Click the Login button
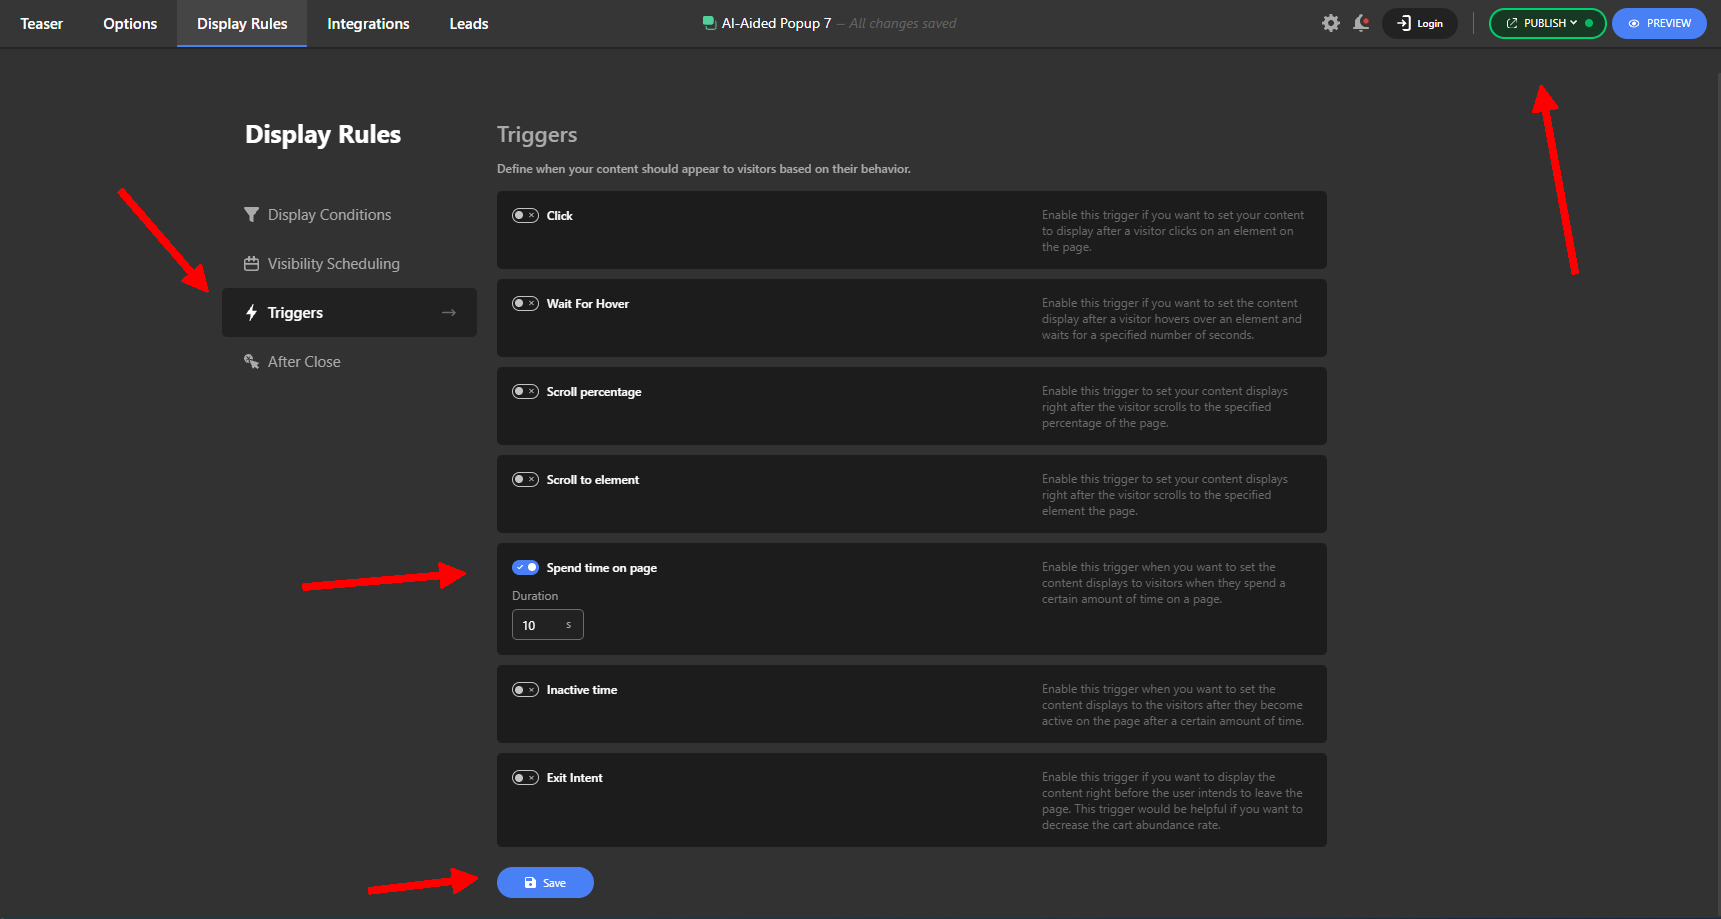This screenshot has height=919, width=1721. point(1419,23)
